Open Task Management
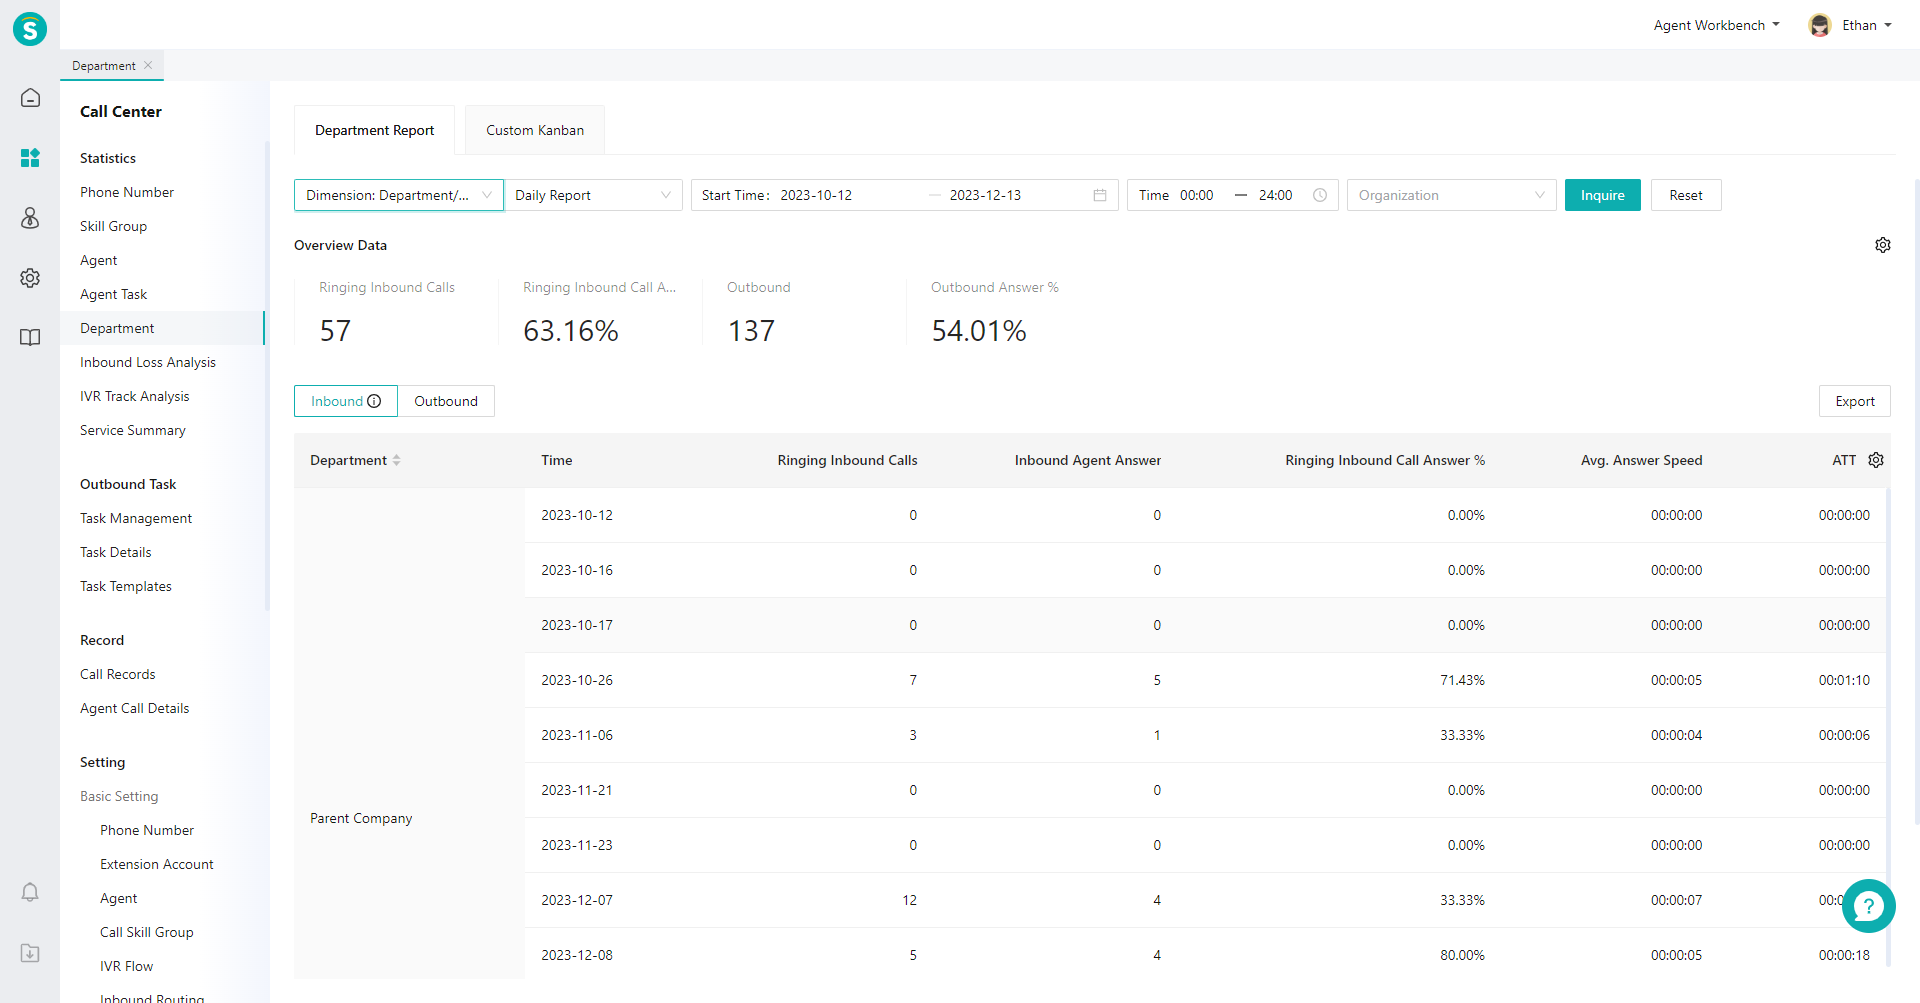This screenshot has width=1920, height=1003. (x=136, y=518)
